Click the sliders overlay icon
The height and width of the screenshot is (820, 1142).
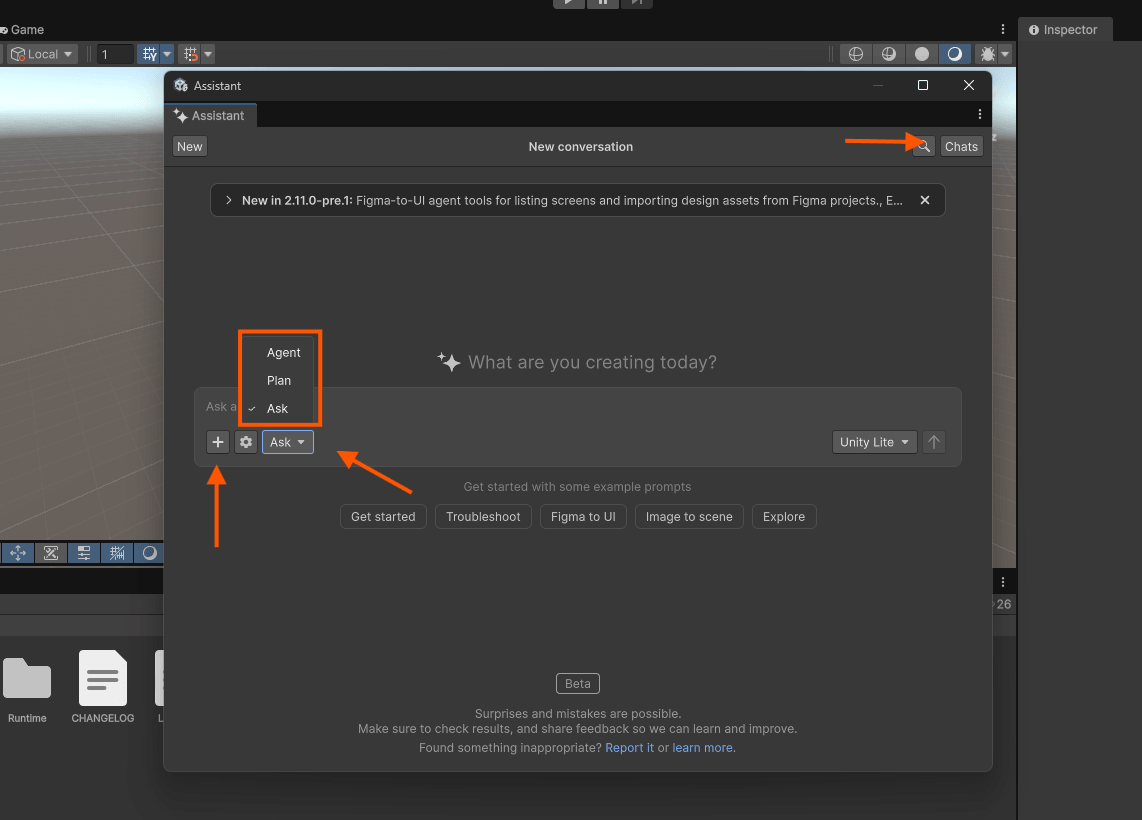(84, 553)
